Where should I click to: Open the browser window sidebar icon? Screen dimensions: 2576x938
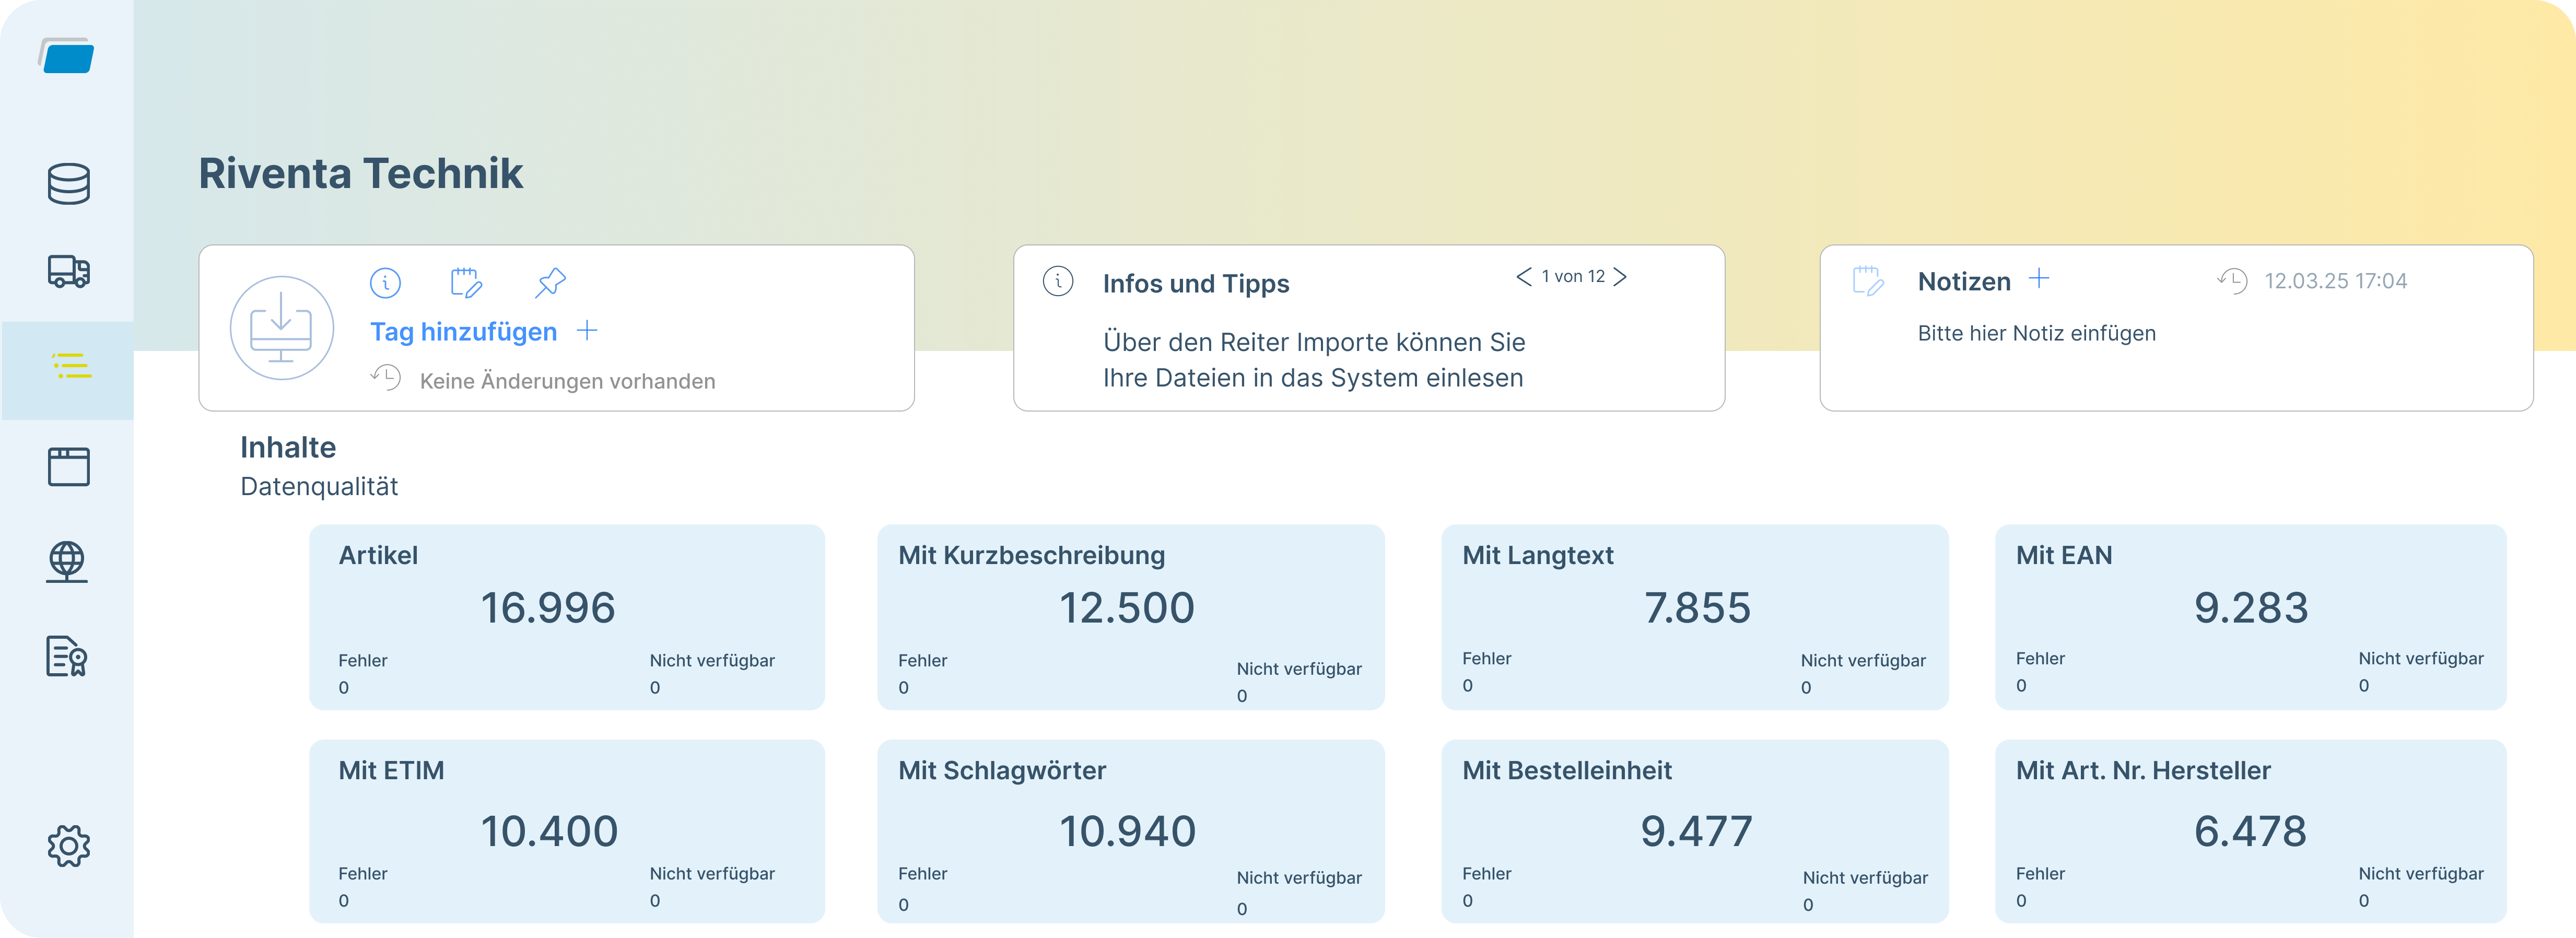click(x=68, y=467)
